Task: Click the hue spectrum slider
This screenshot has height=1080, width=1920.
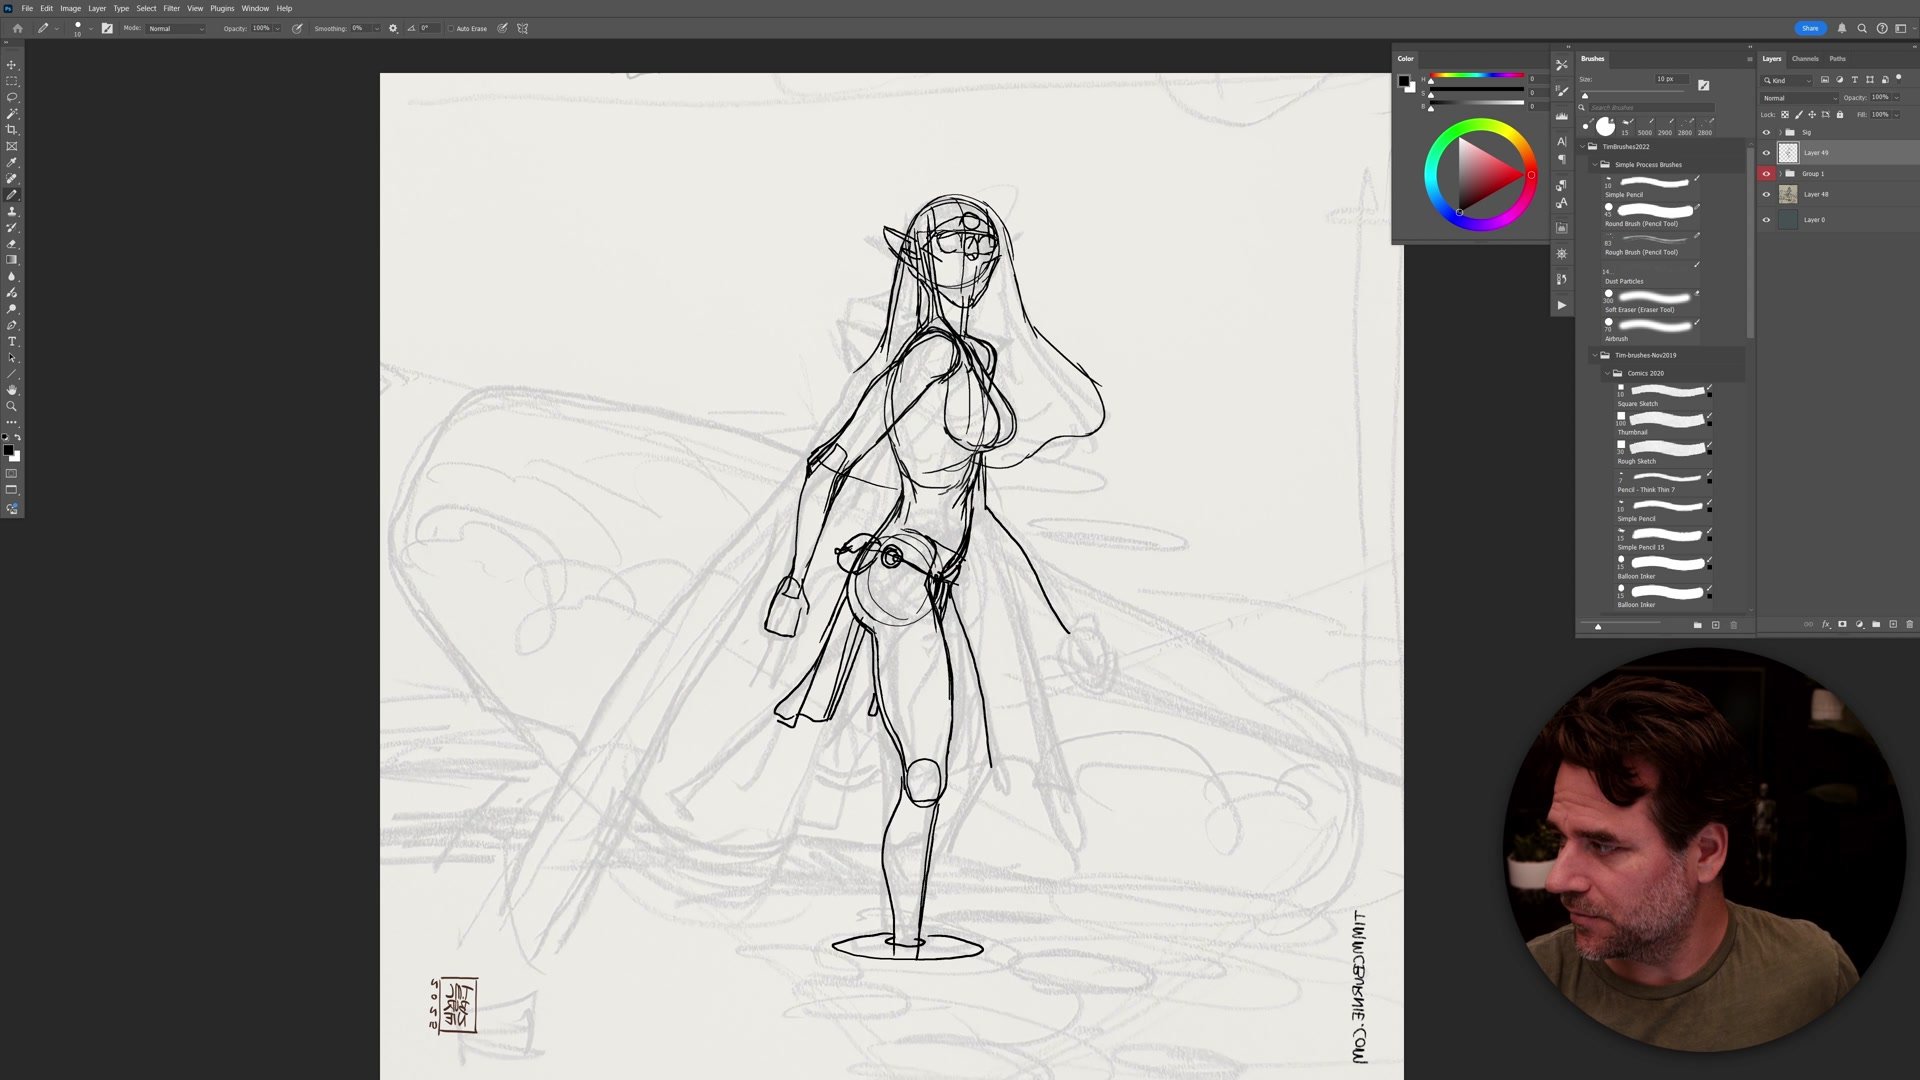Action: pyautogui.click(x=1477, y=75)
